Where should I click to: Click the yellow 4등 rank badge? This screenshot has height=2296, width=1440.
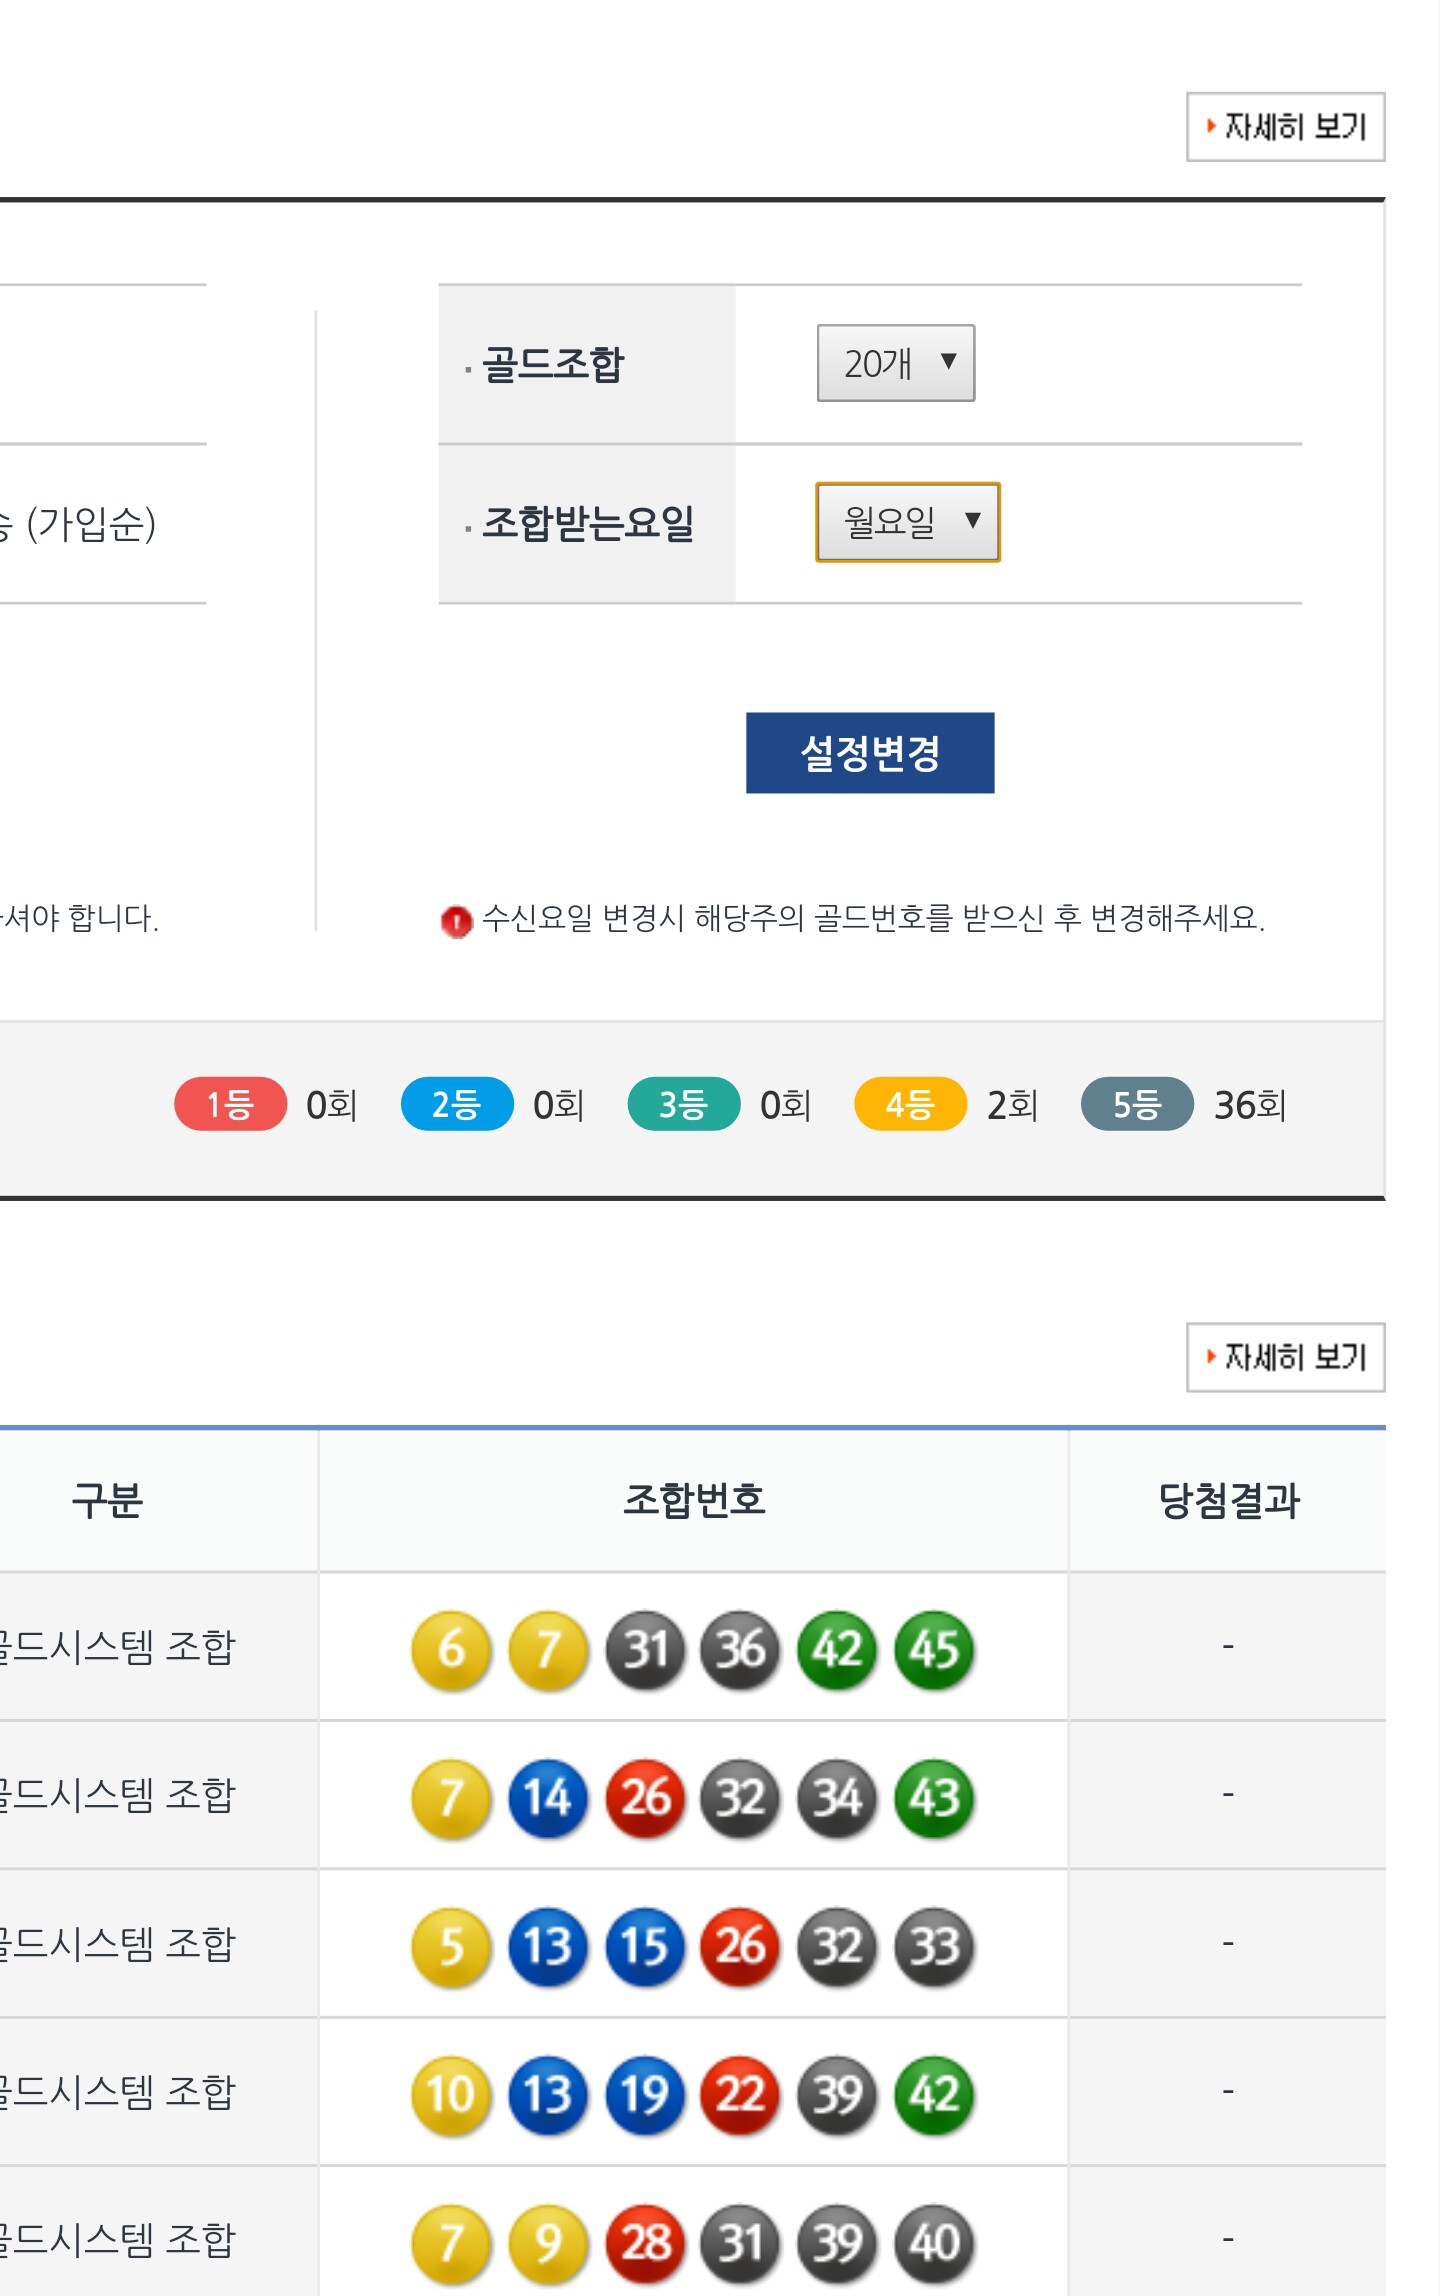(910, 1104)
